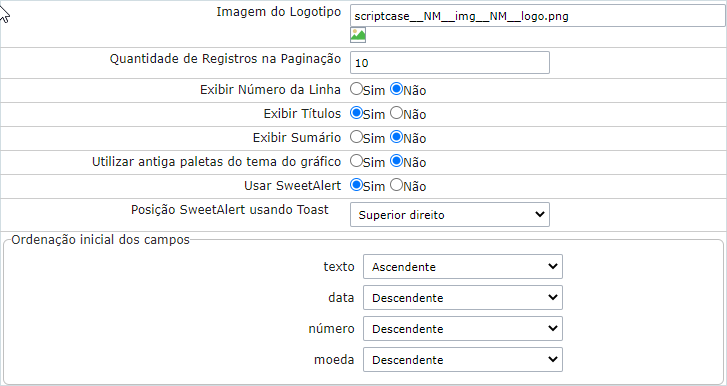This screenshot has height=386, width=727.
Task: Choose Não for antiga paletas do gráfico
Action: [396, 161]
